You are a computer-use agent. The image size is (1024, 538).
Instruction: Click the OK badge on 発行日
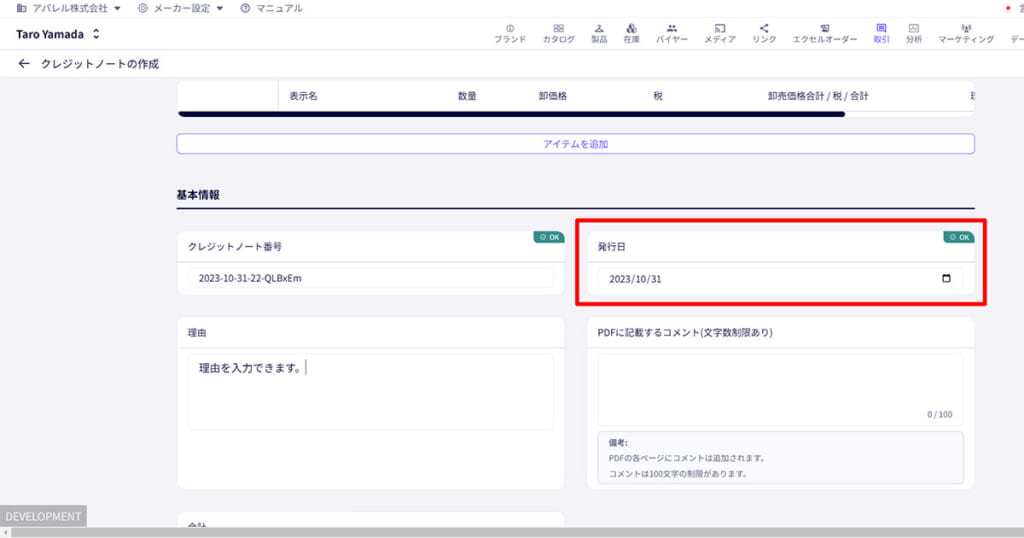pos(959,237)
